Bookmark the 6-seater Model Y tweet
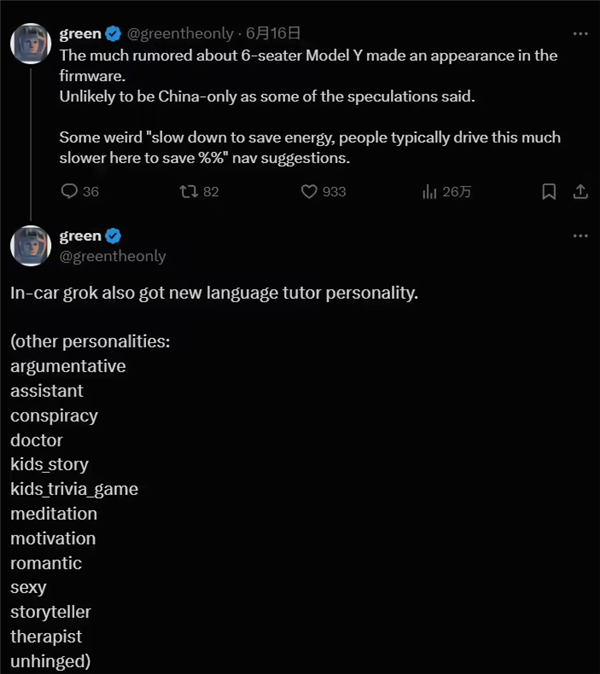The height and width of the screenshot is (674, 600). (x=548, y=191)
